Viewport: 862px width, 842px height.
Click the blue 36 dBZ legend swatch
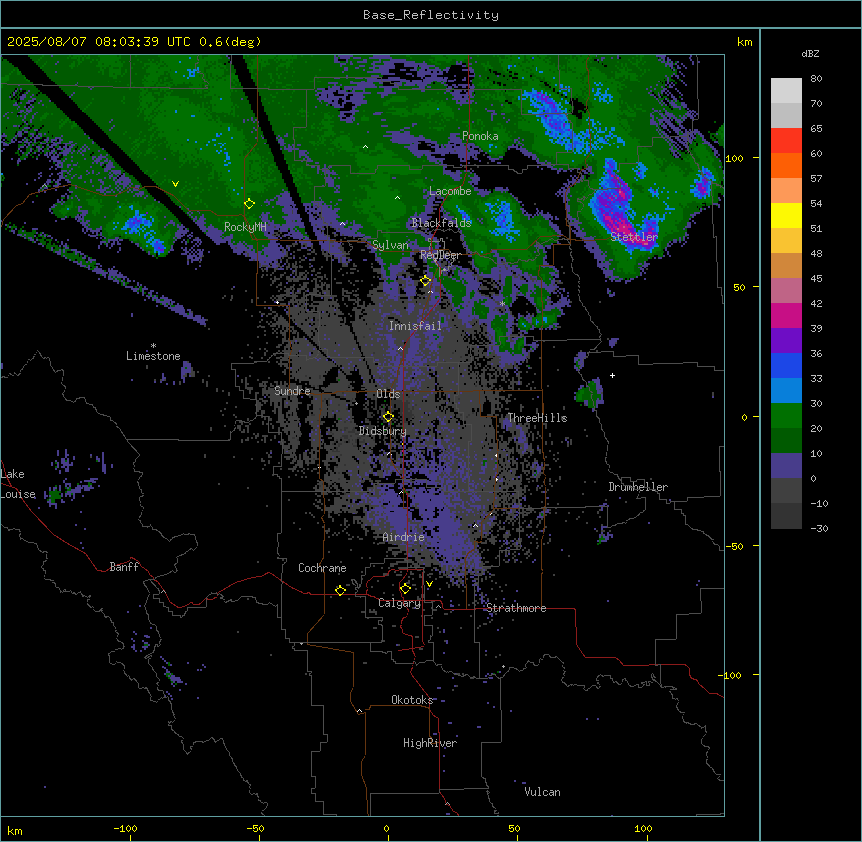[786, 365]
